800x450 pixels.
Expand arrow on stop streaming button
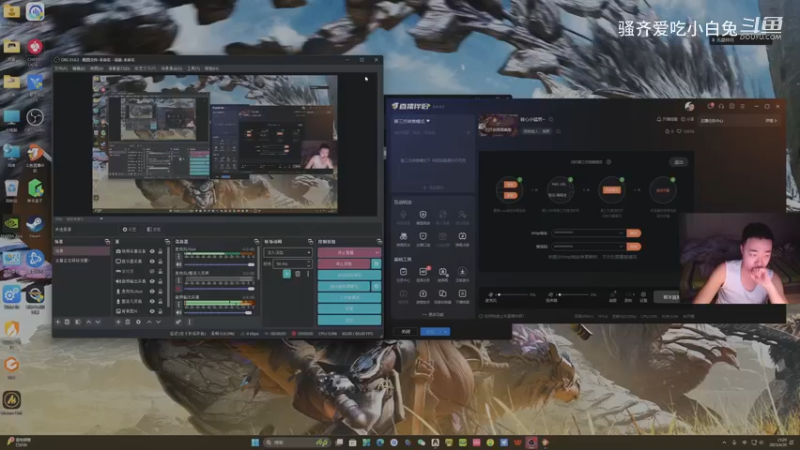click(377, 252)
